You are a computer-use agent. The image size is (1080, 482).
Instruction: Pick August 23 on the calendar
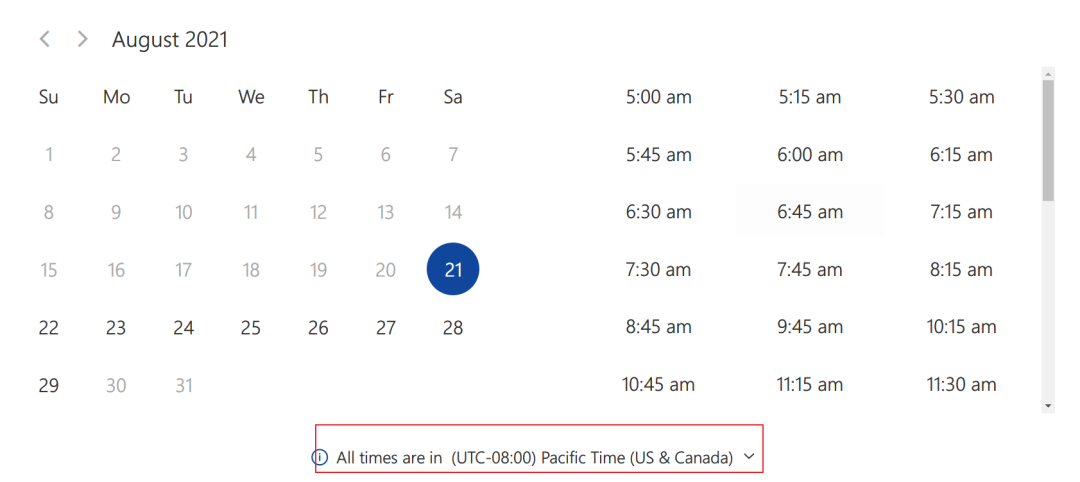[116, 328]
